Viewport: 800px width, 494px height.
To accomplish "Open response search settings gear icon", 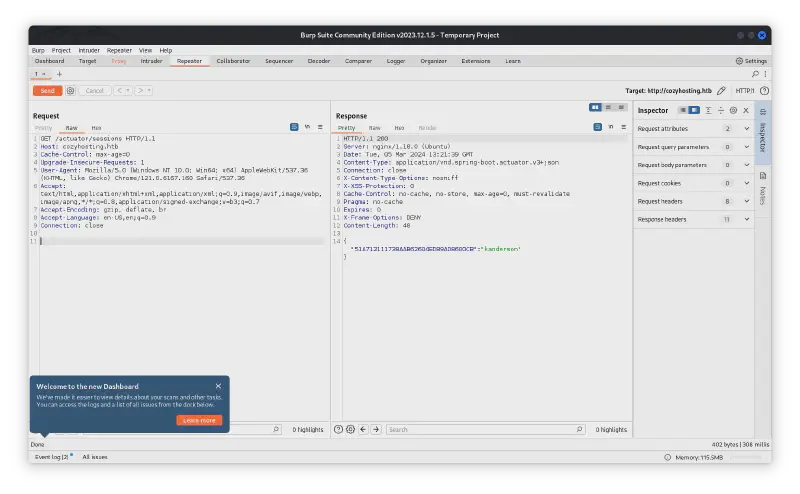I will 350,429.
